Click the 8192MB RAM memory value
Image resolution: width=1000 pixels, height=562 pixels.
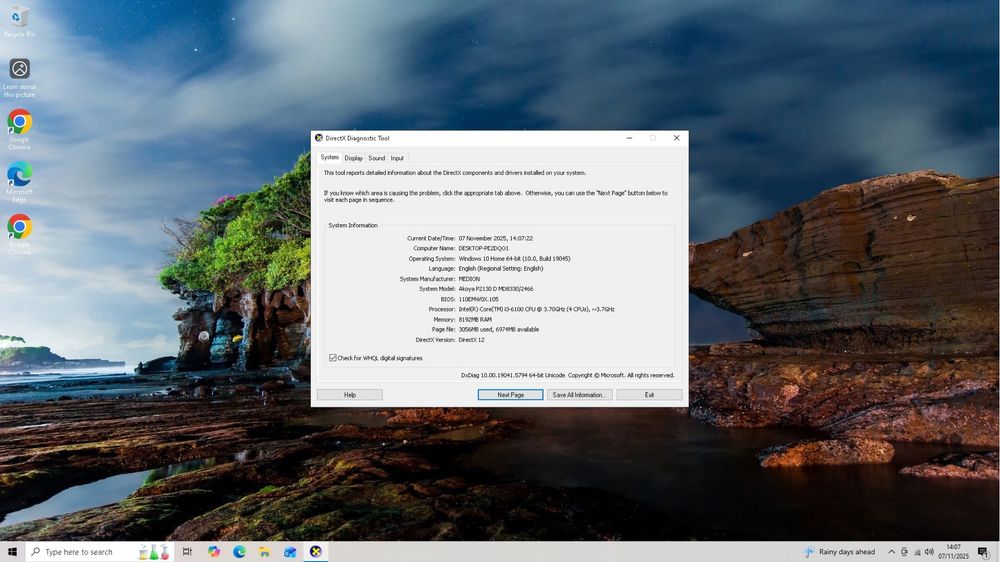475,320
